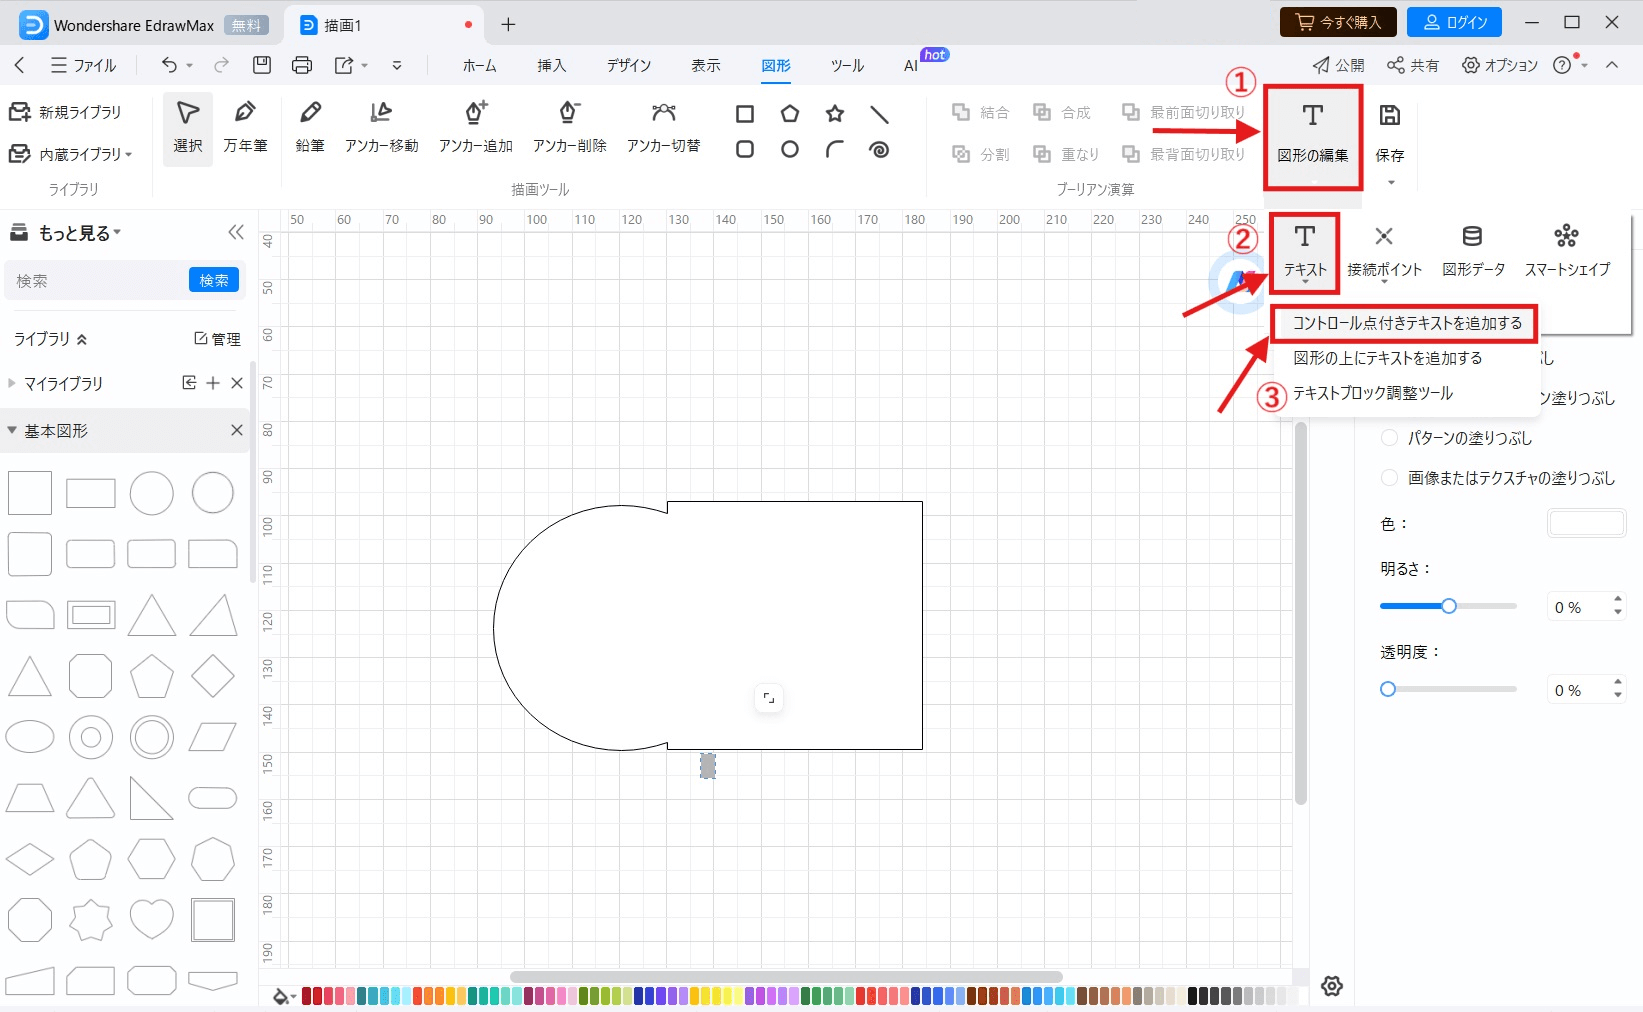Activate the アンカー切替 tool
This screenshot has width=1643, height=1012.
click(x=664, y=128)
